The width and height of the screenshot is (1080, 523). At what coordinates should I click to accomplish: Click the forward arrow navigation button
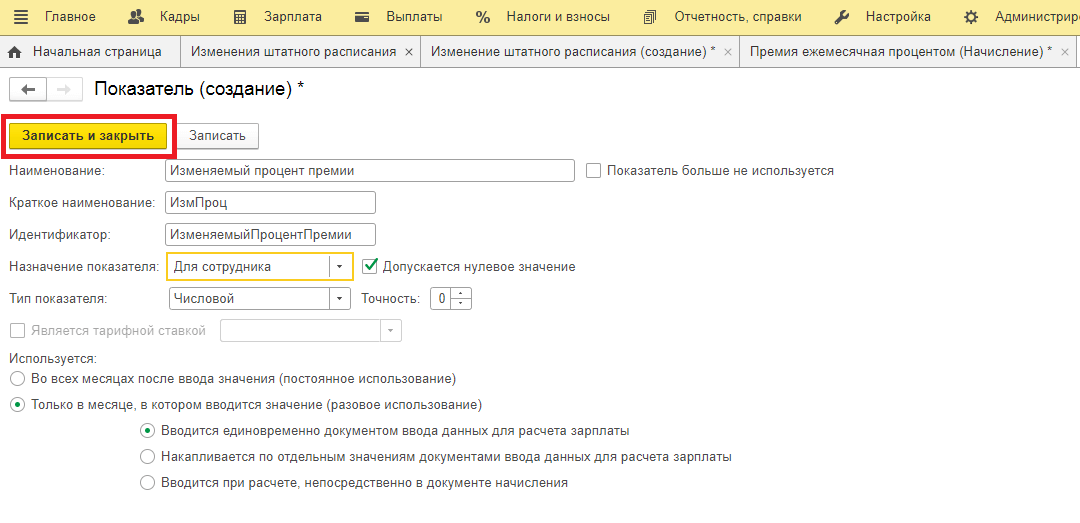pyautogui.click(x=63, y=90)
